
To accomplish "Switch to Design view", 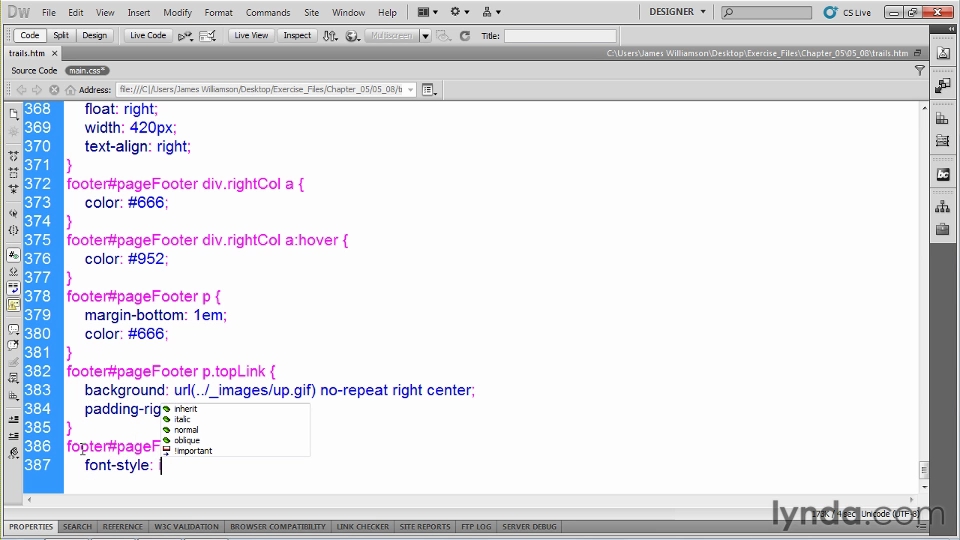I will click(94, 36).
